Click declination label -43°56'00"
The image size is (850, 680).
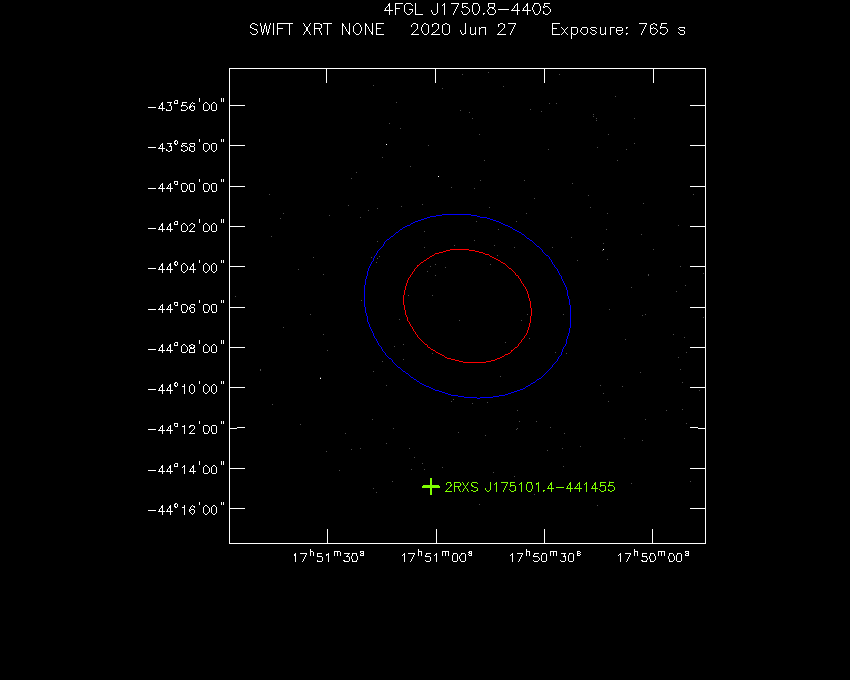pyautogui.click(x=186, y=106)
